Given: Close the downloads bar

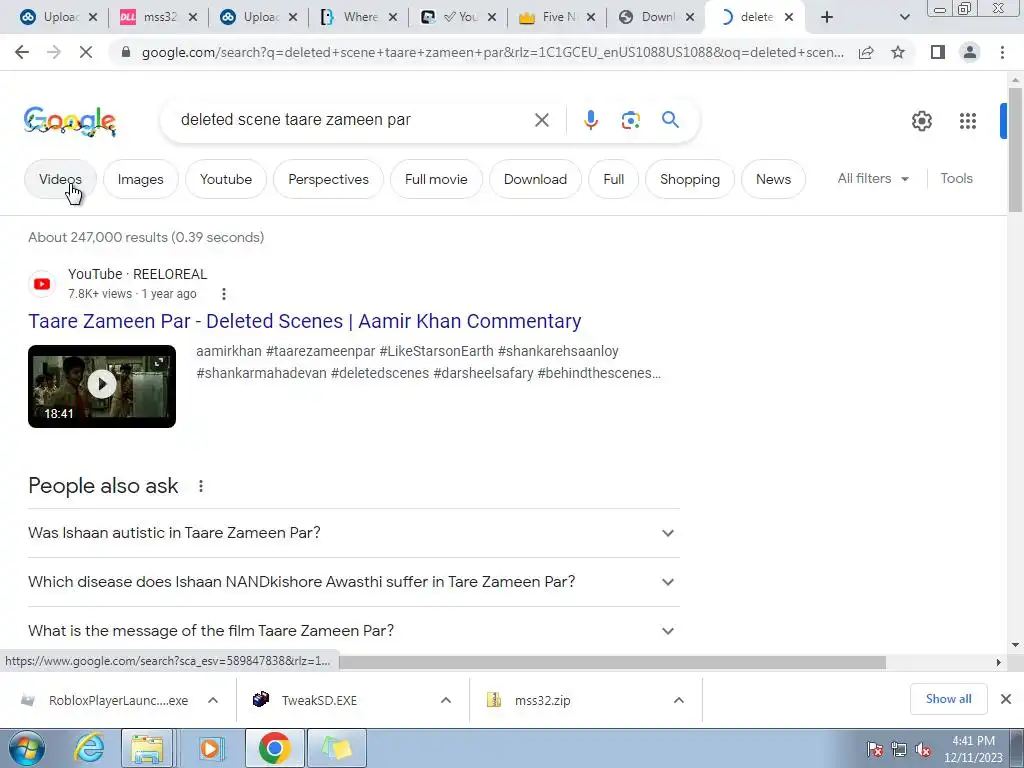Looking at the screenshot, I should [1006, 699].
